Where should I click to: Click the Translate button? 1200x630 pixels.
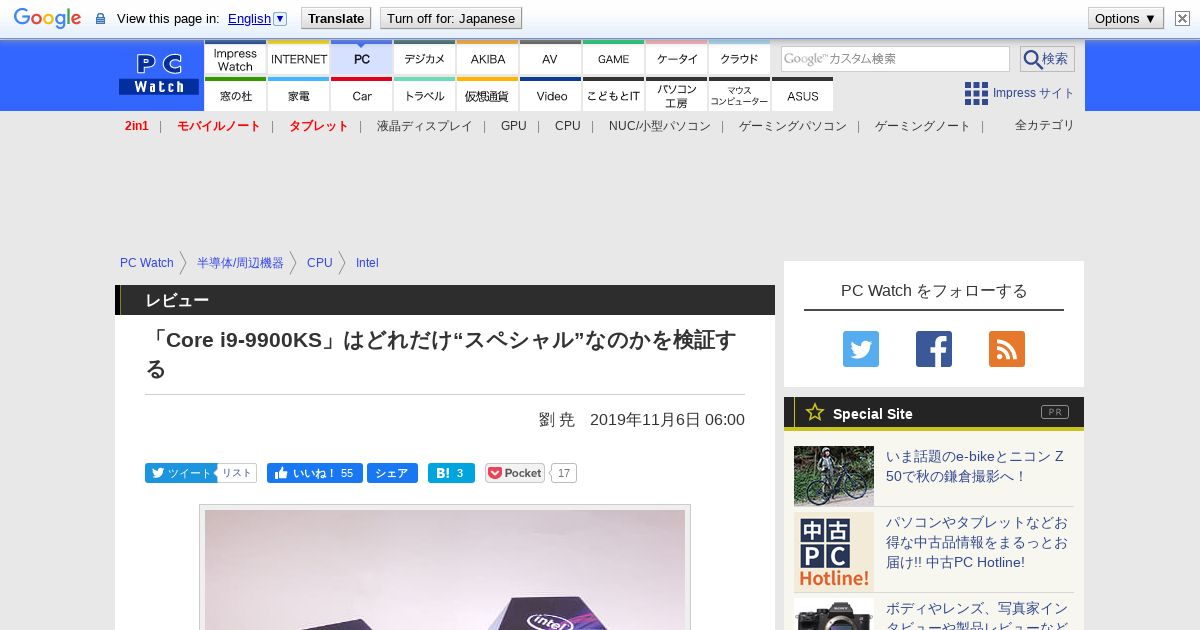[336, 18]
